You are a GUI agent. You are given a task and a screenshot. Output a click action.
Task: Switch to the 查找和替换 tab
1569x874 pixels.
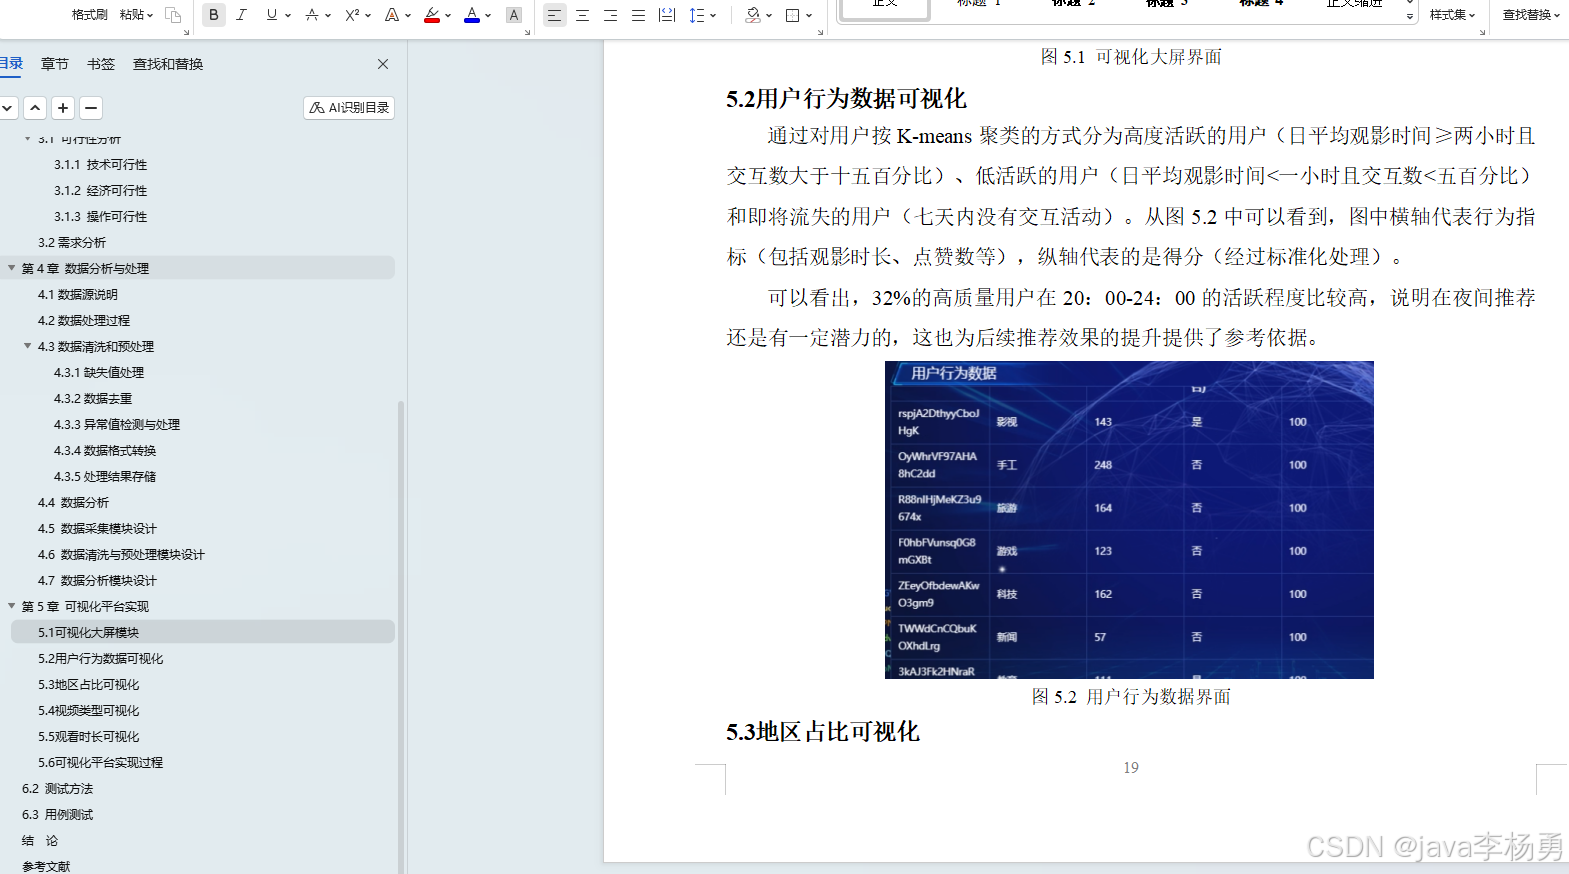click(168, 64)
